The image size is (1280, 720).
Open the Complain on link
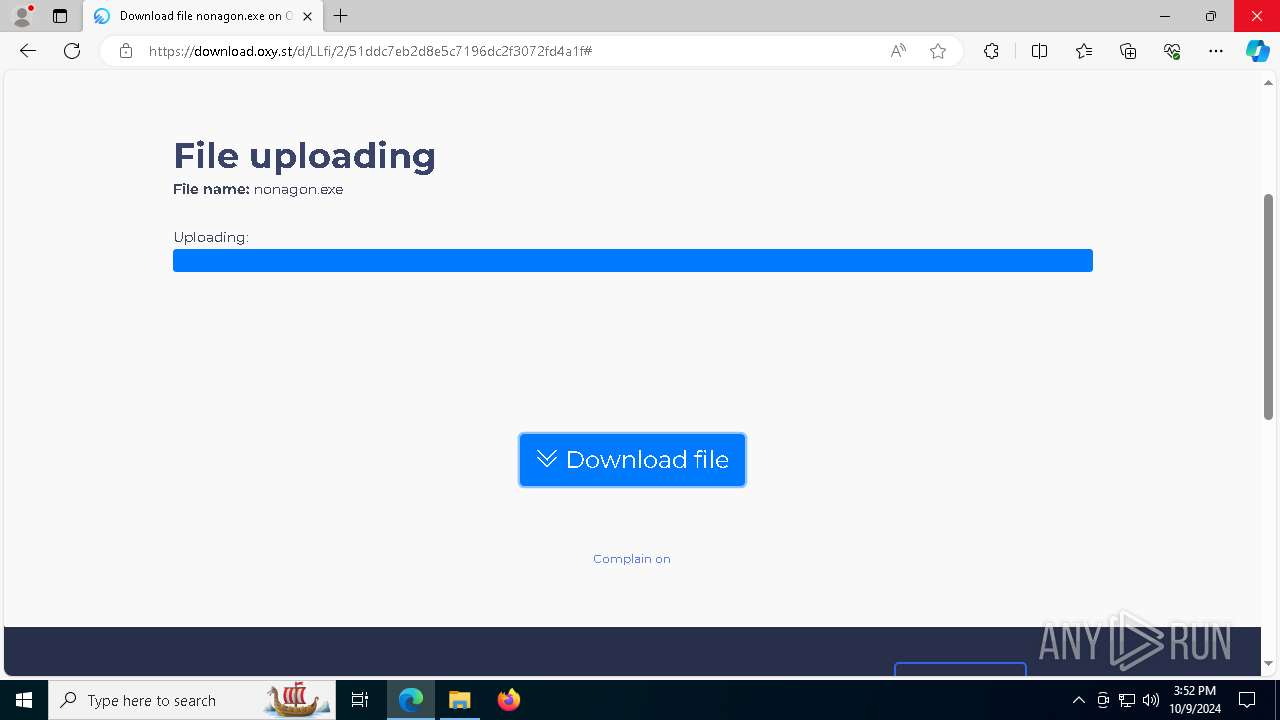pos(632,559)
